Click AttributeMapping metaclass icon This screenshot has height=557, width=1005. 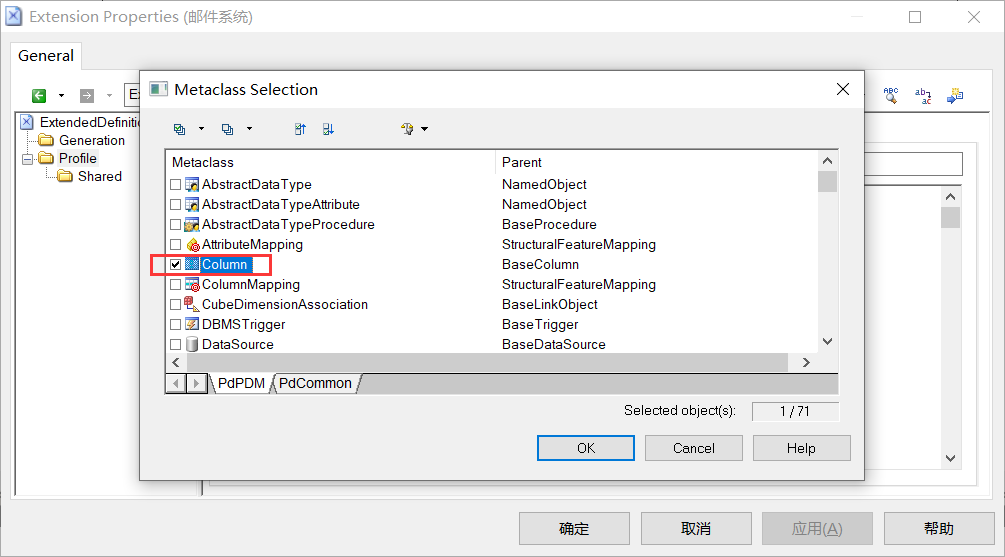coord(192,245)
